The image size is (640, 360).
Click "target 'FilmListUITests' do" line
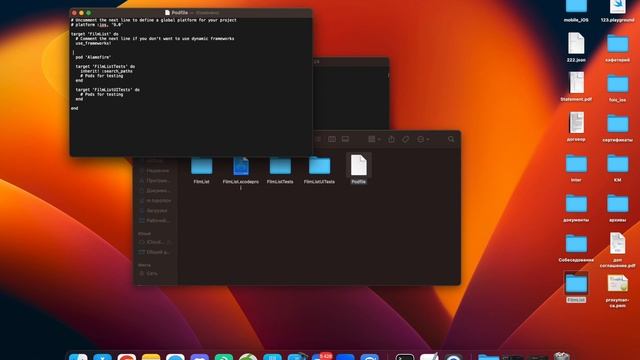107,90
